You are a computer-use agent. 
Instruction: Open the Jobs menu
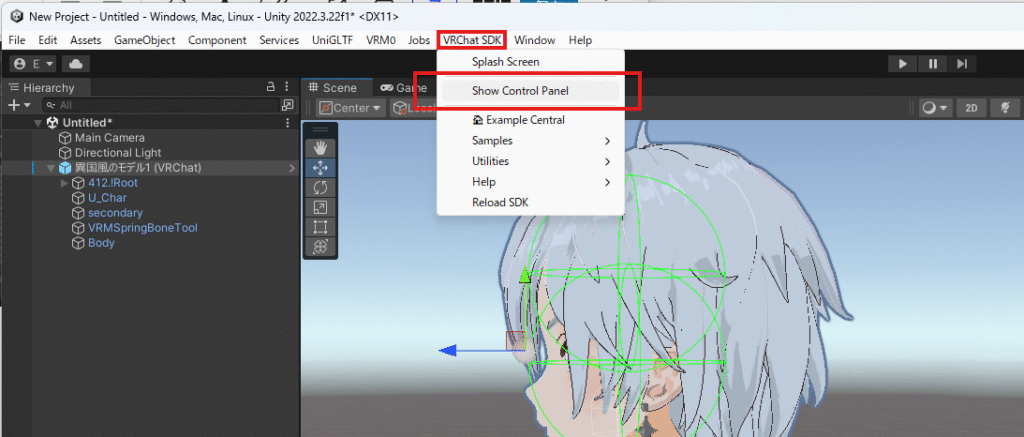pyautogui.click(x=419, y=40)
